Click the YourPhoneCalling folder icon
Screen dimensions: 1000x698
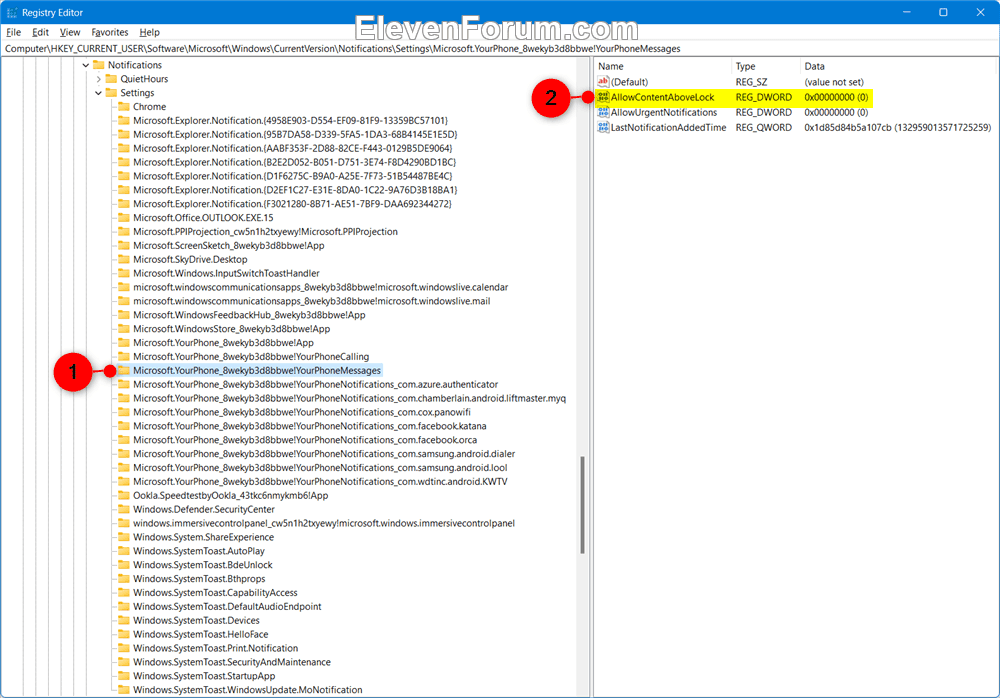(124, 357)
